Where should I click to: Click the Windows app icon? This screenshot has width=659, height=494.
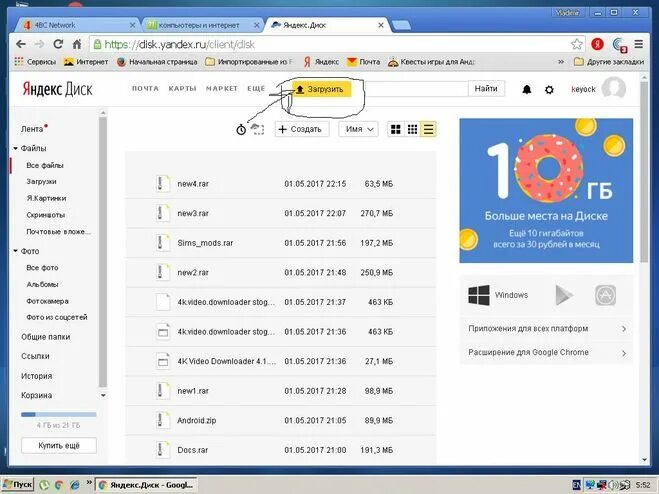[479, 295]
